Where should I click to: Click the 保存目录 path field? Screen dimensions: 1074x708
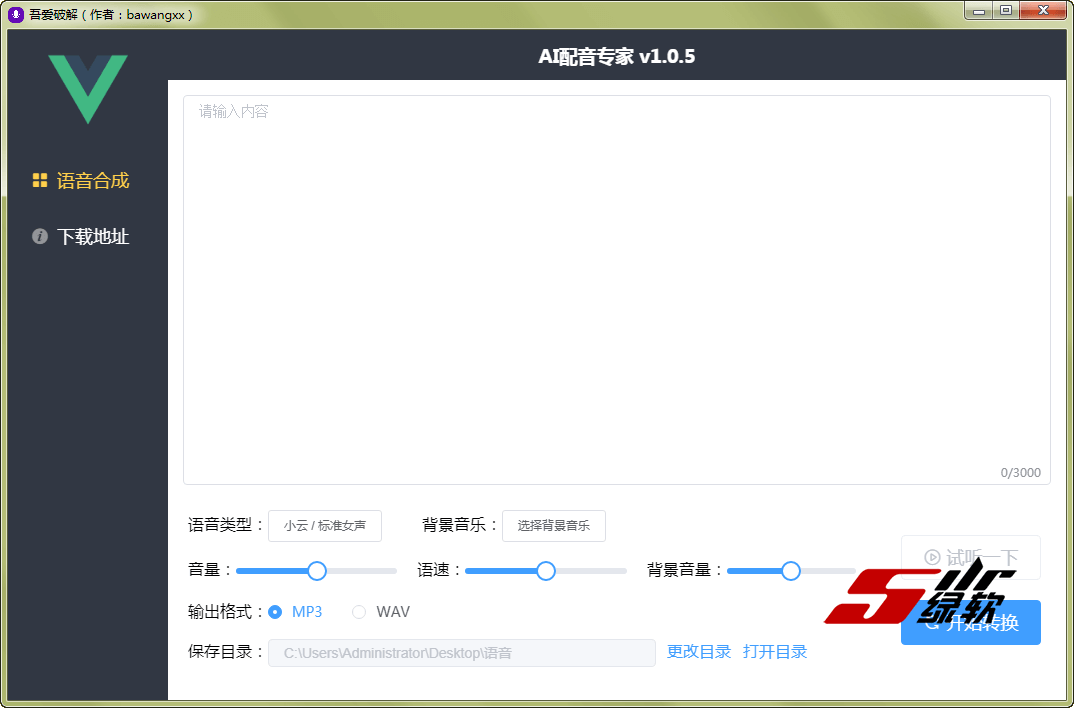[x=461, y=653]
